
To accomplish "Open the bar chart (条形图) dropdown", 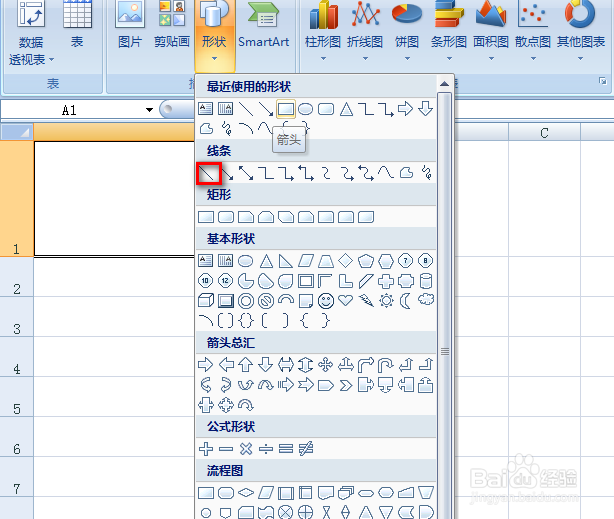I will [x=449, y=33].
